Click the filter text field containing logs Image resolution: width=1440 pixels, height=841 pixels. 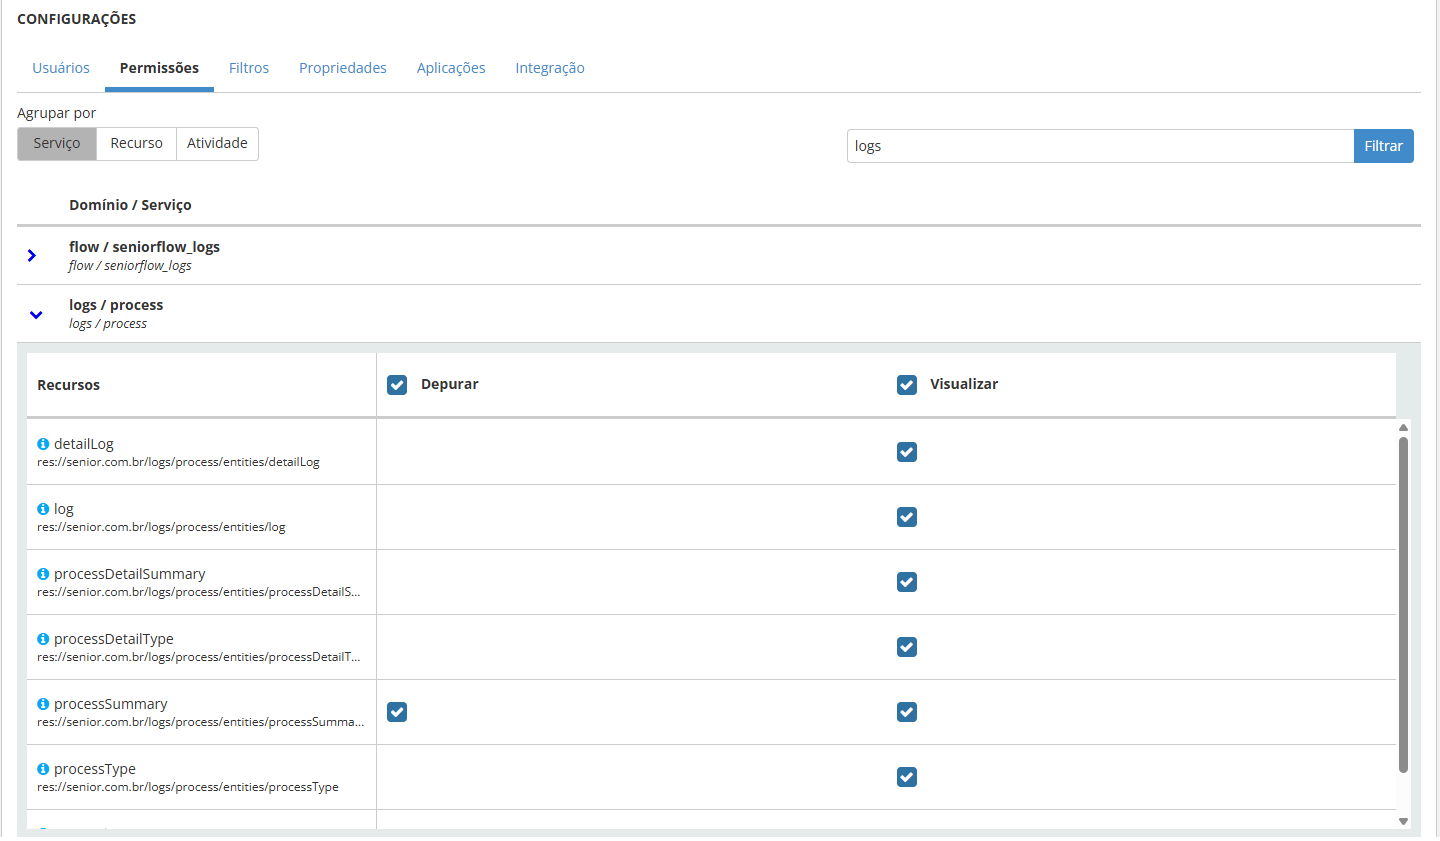tap(1100, 146)
